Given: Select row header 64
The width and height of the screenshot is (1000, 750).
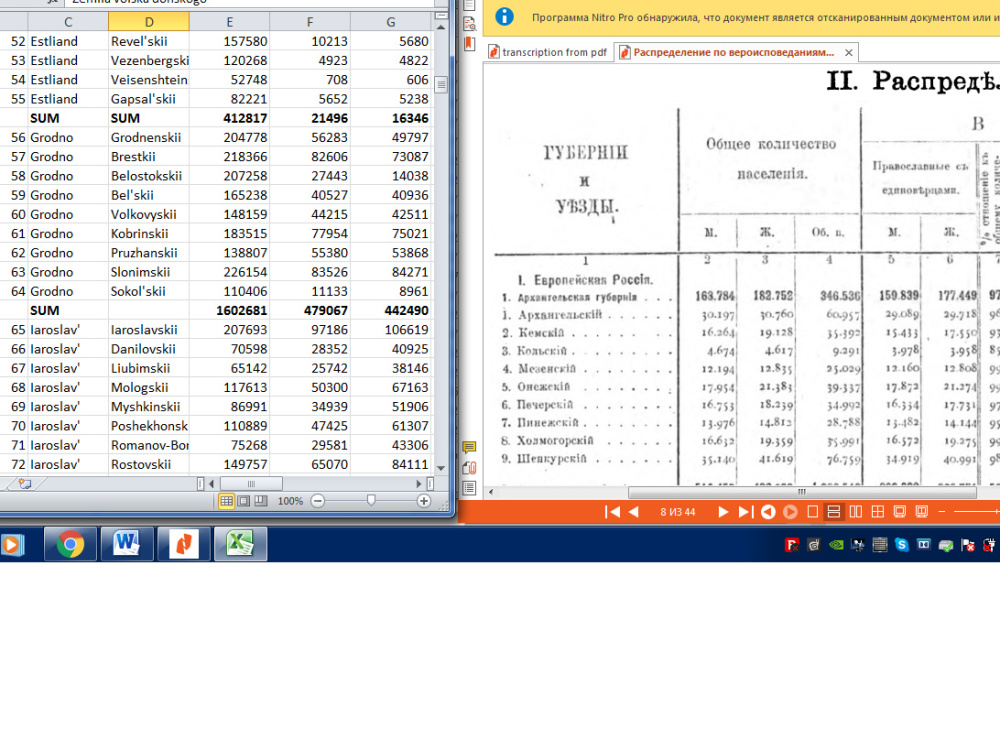Looking at the screenshot, I should tap(17, 291).
